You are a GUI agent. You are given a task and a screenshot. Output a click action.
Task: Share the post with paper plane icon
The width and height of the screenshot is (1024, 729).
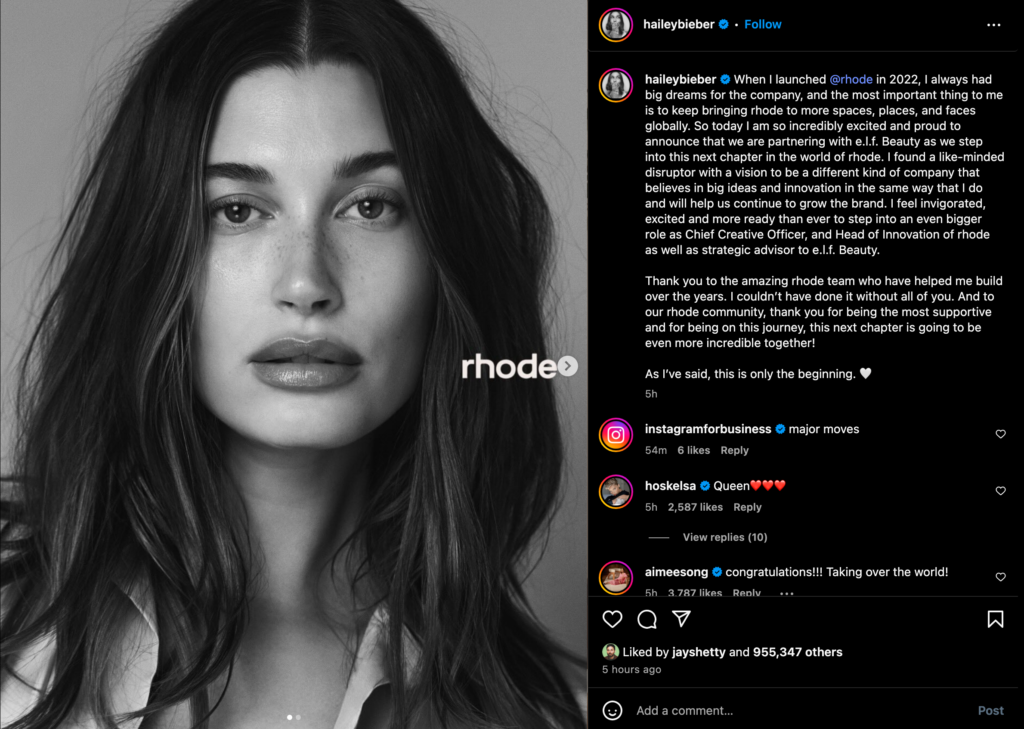click(681, 618)
